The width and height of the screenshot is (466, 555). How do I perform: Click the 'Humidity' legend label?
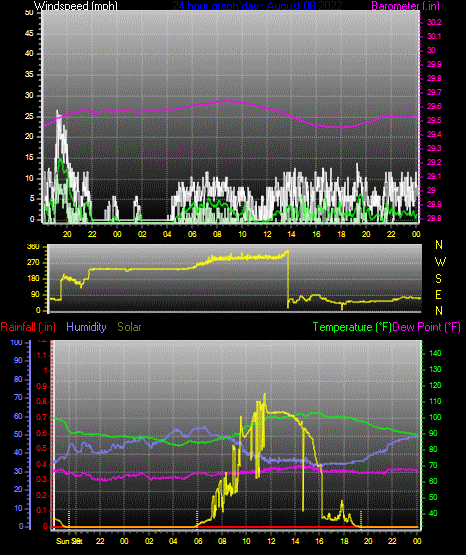coord(86,327)
